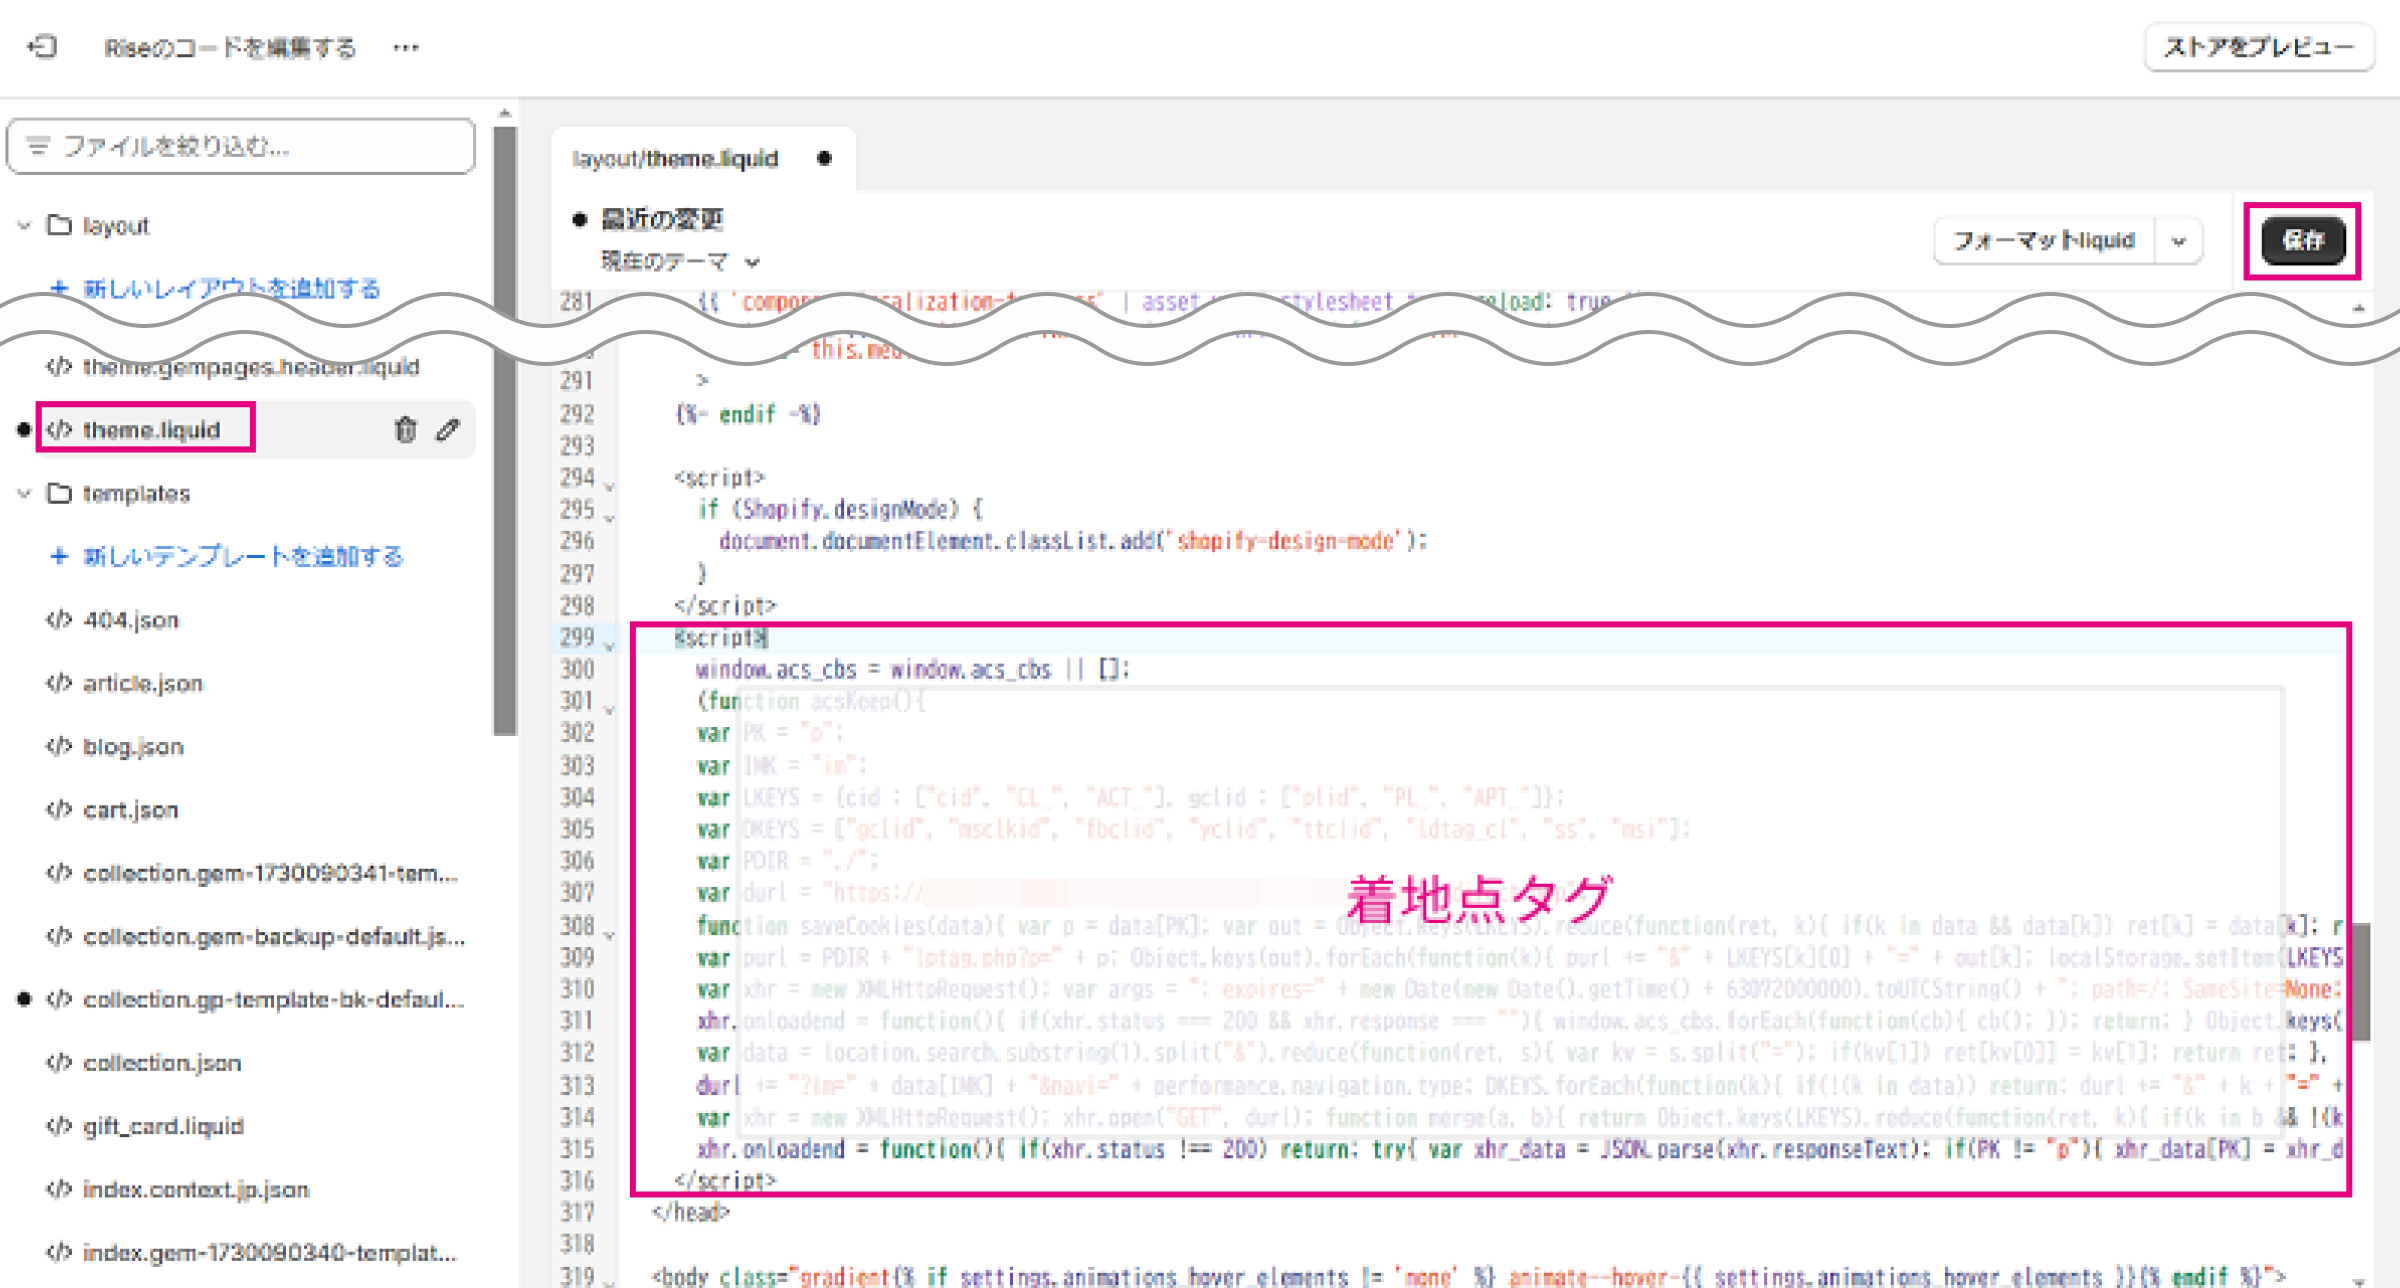Click code icon beside gift_card.liquid
The image size is (2400, 1288).
point(59,1126)
